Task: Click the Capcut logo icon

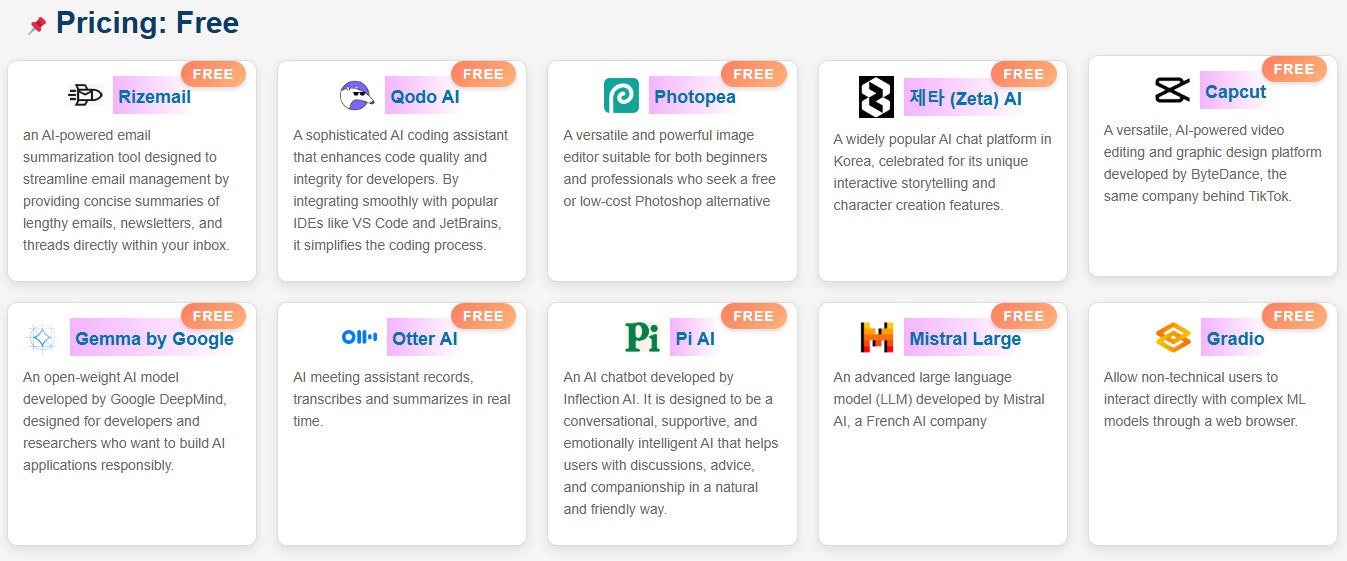Action: tap(1172, 91)
